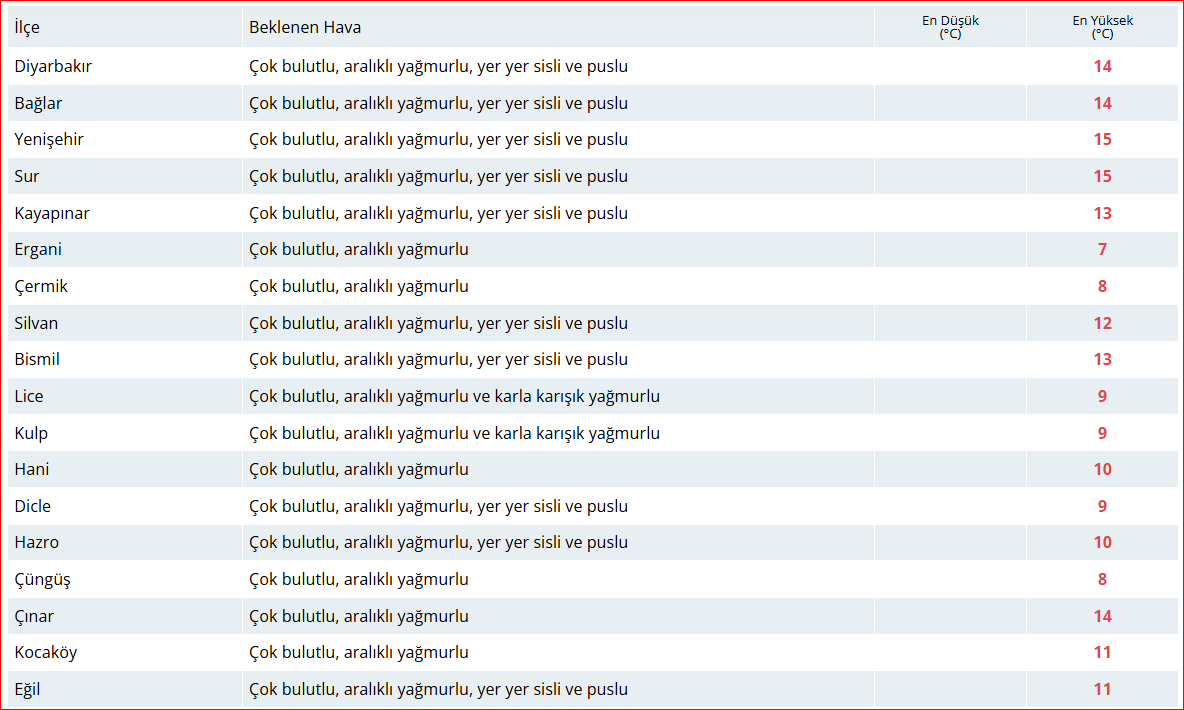Select the Ergani district name

(x=38, y=250)
